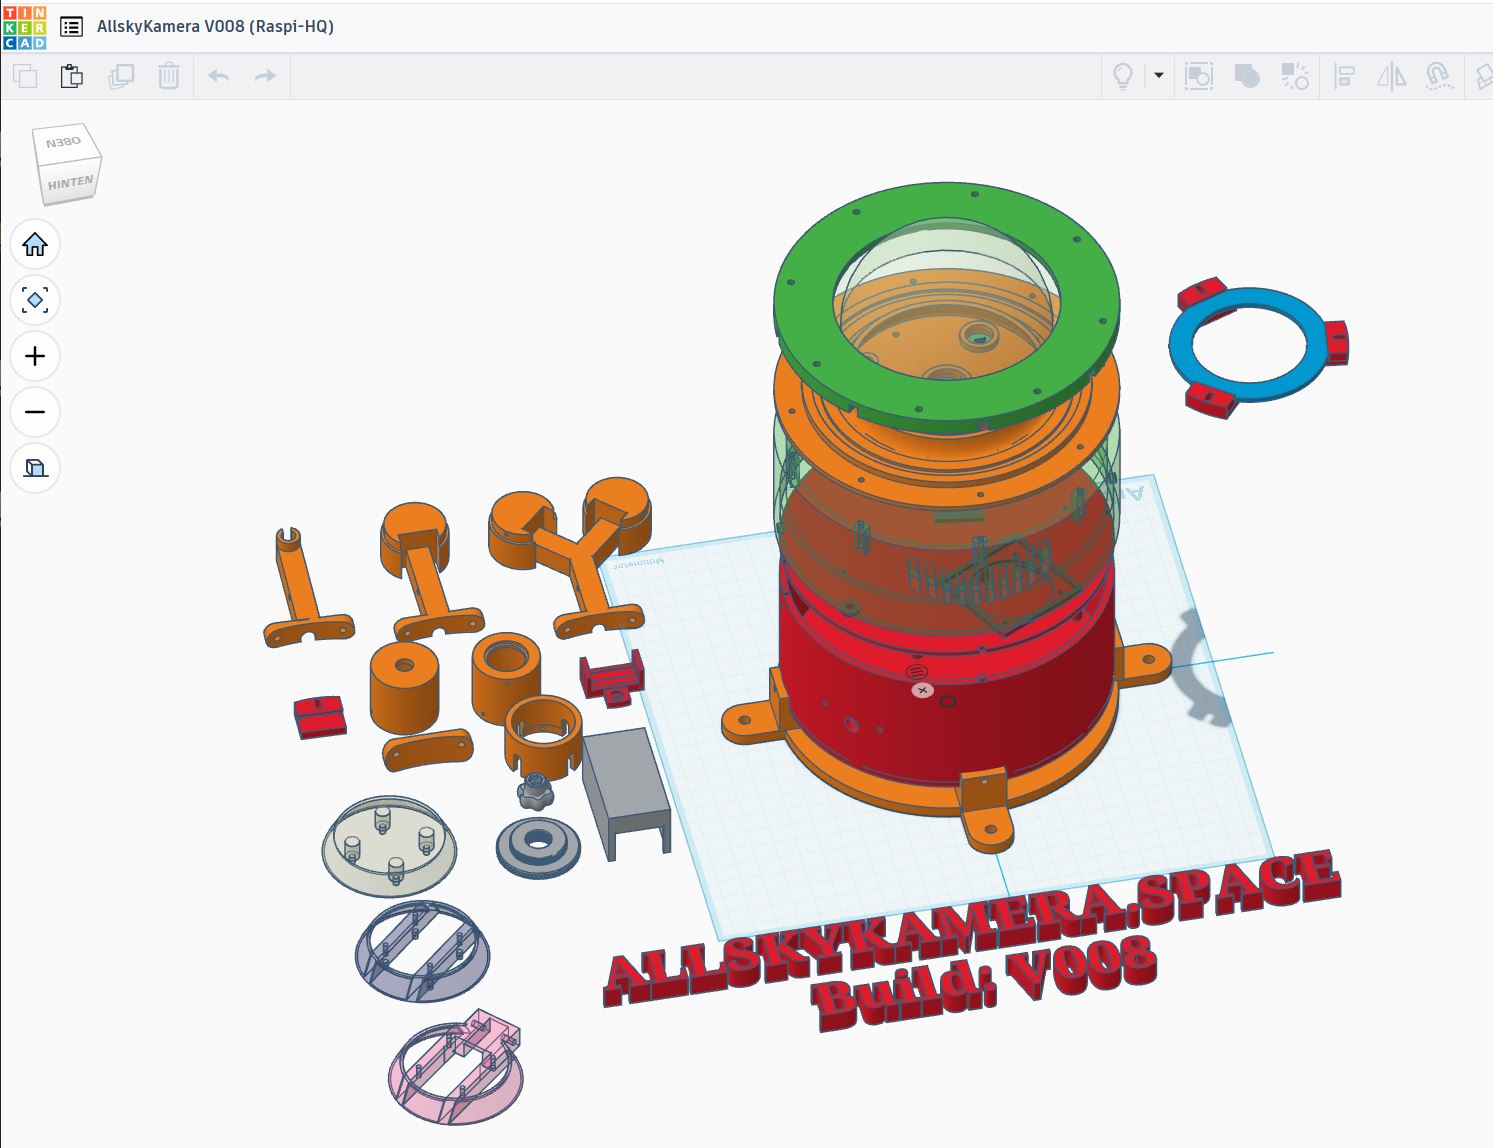The width and height of the screenshot is (1493, 1148).
Task: Return to Home view in the sidebar
Action: pos(35,244)
